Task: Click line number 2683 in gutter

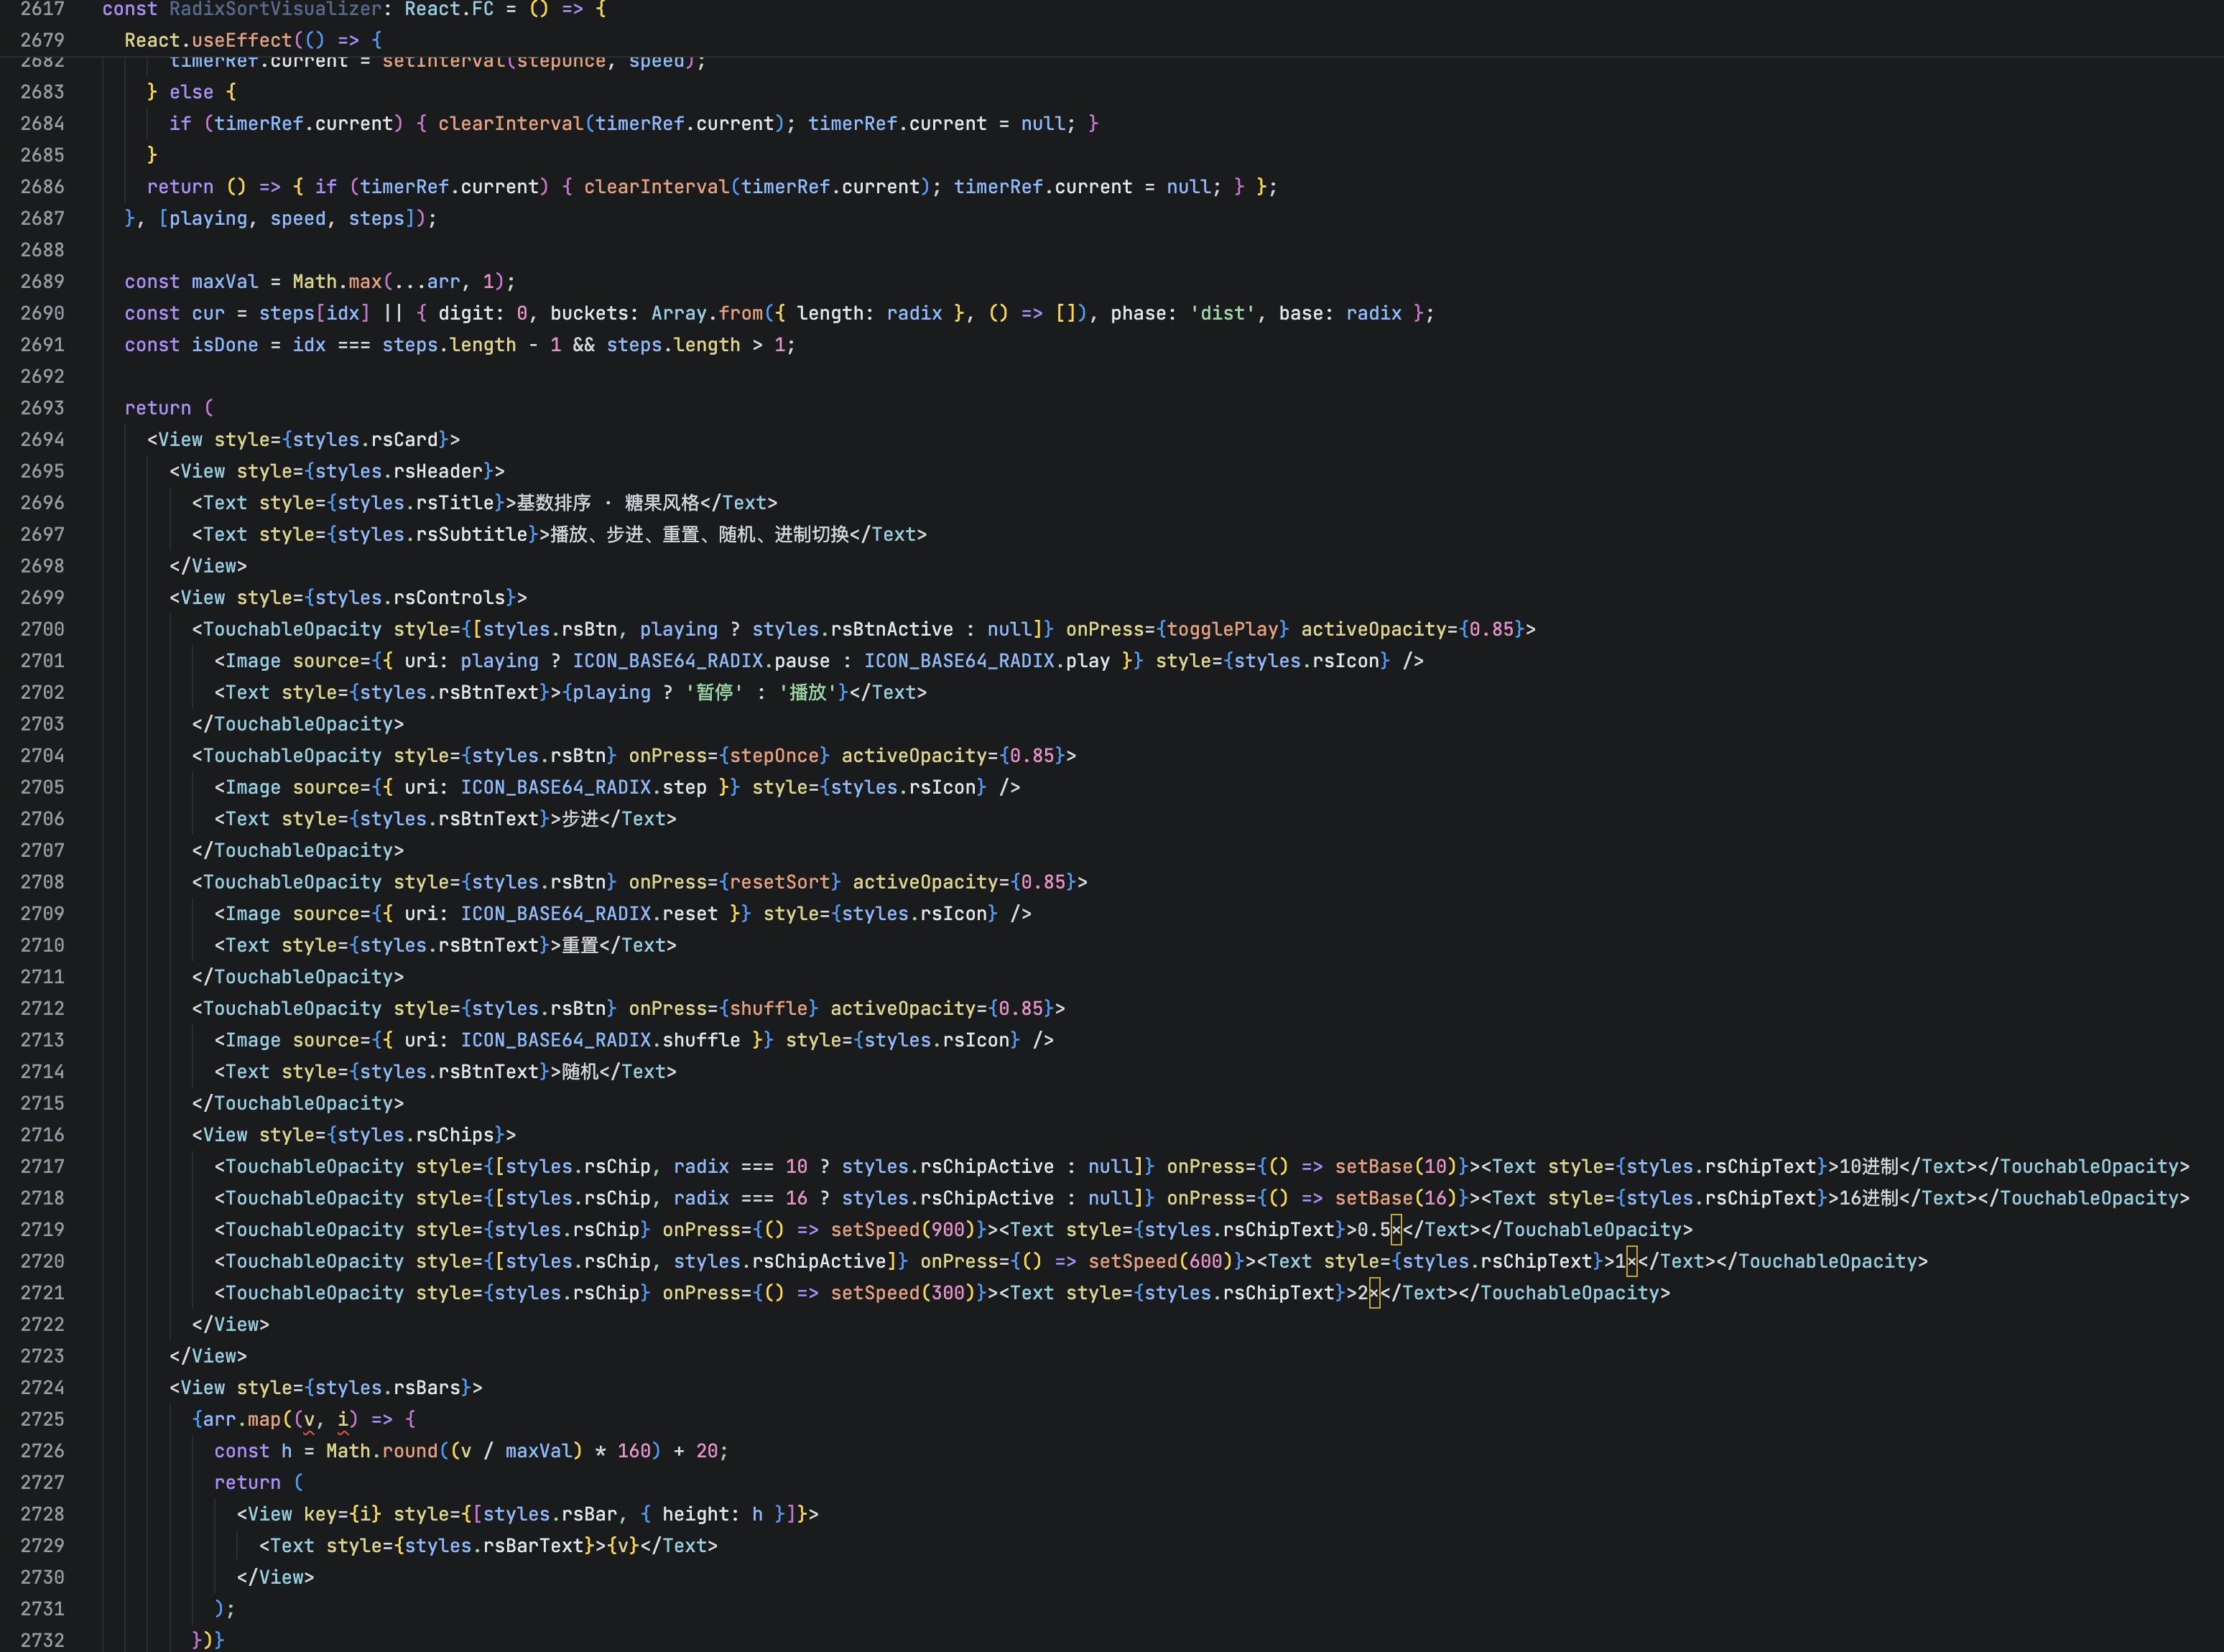Action: point(42,92)
